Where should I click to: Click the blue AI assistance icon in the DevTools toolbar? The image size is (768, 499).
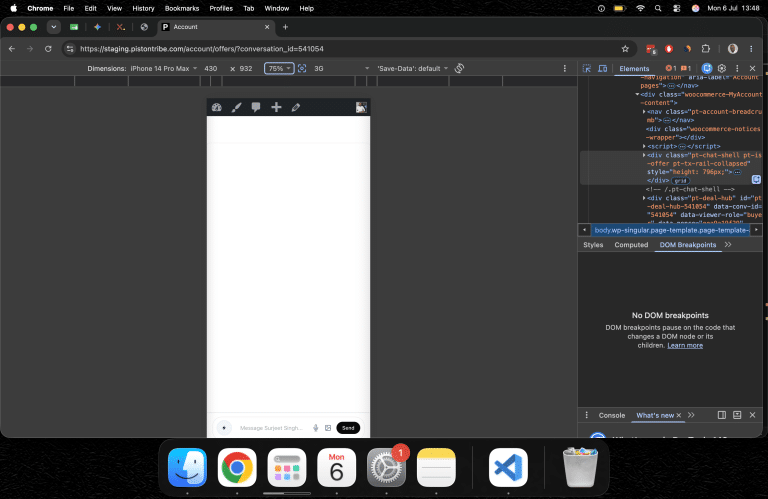[706, 68]
